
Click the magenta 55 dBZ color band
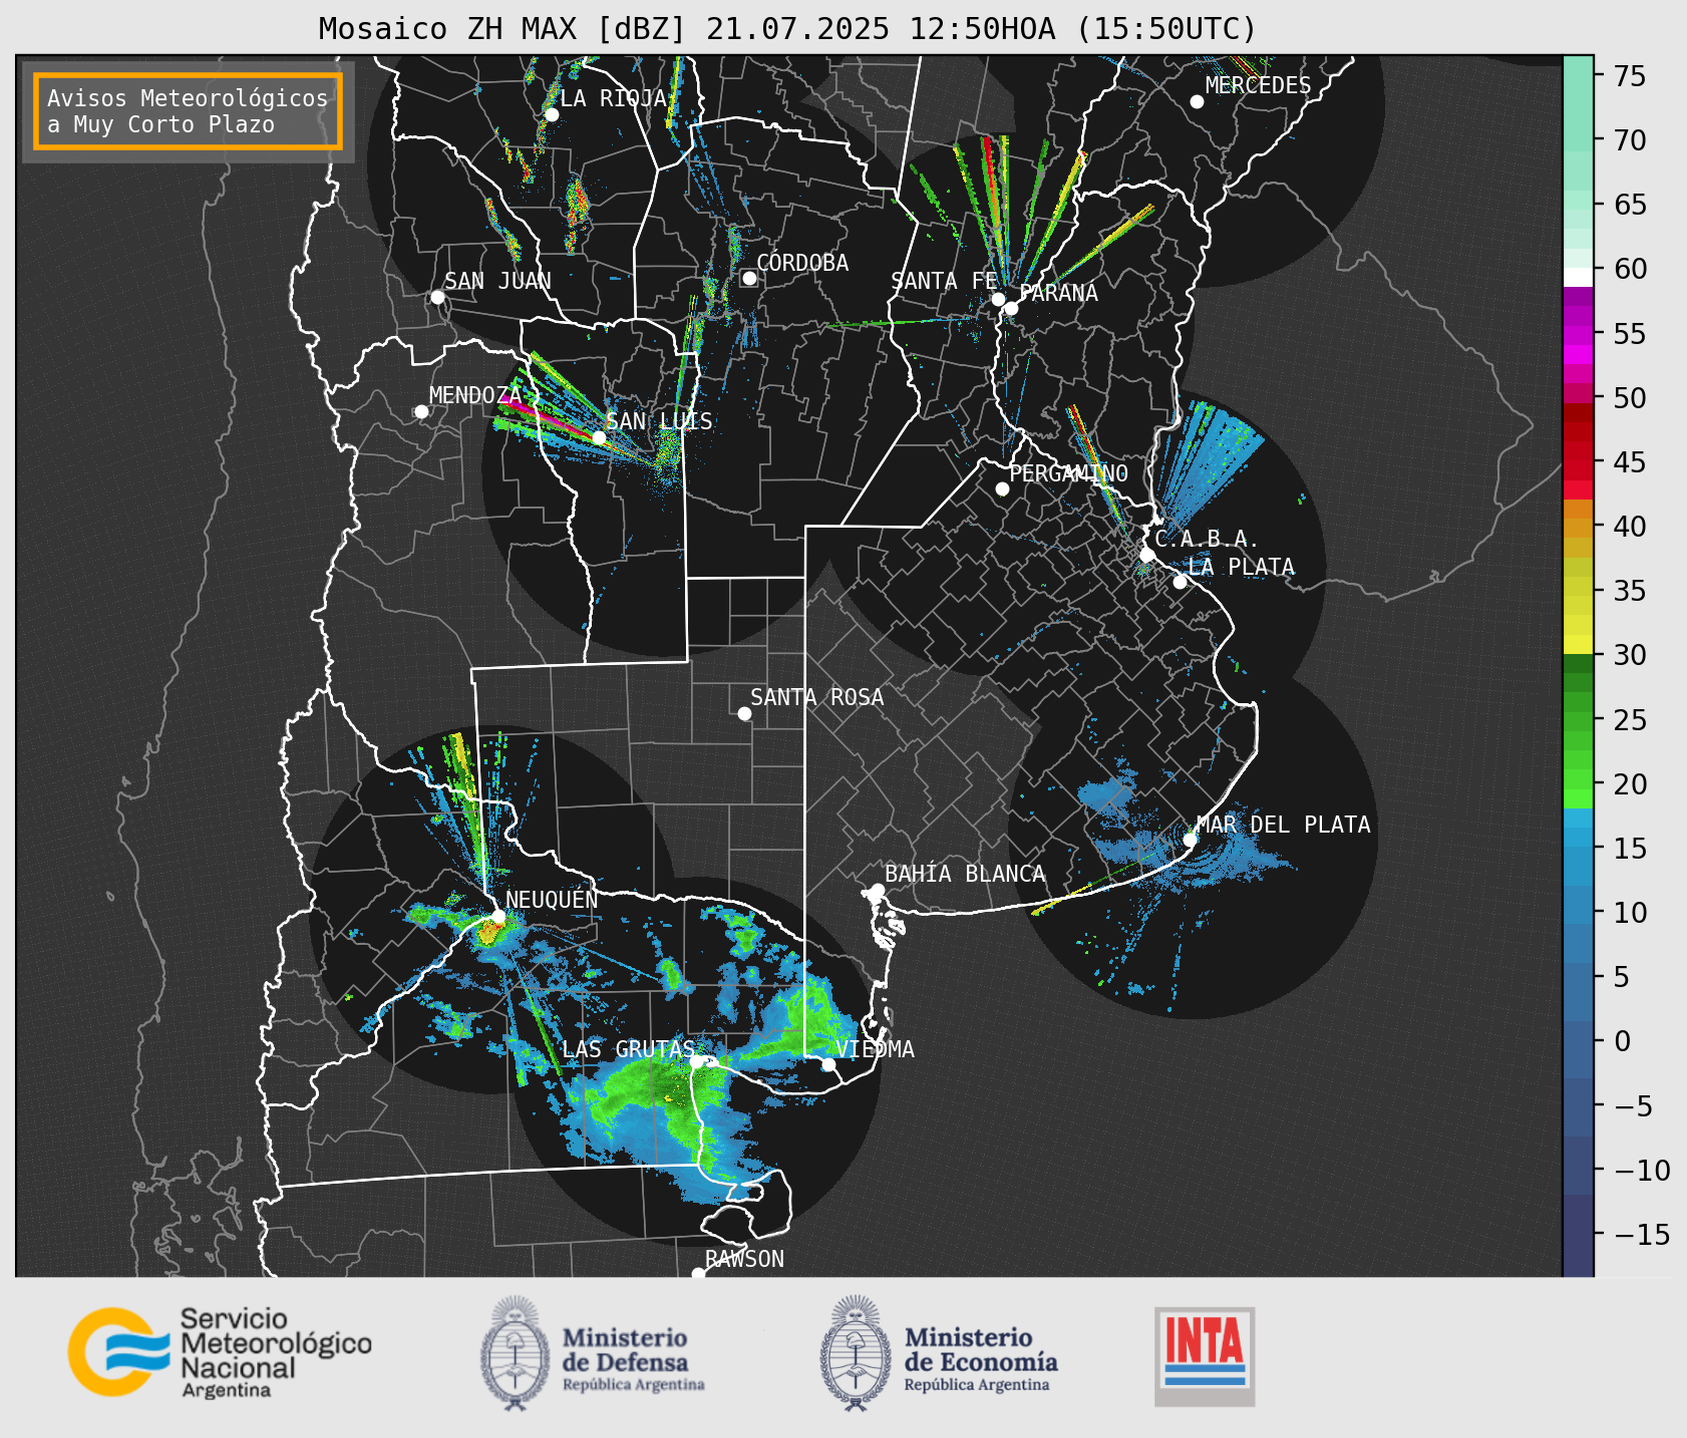pyautogui.click(x=1577, y=335)
